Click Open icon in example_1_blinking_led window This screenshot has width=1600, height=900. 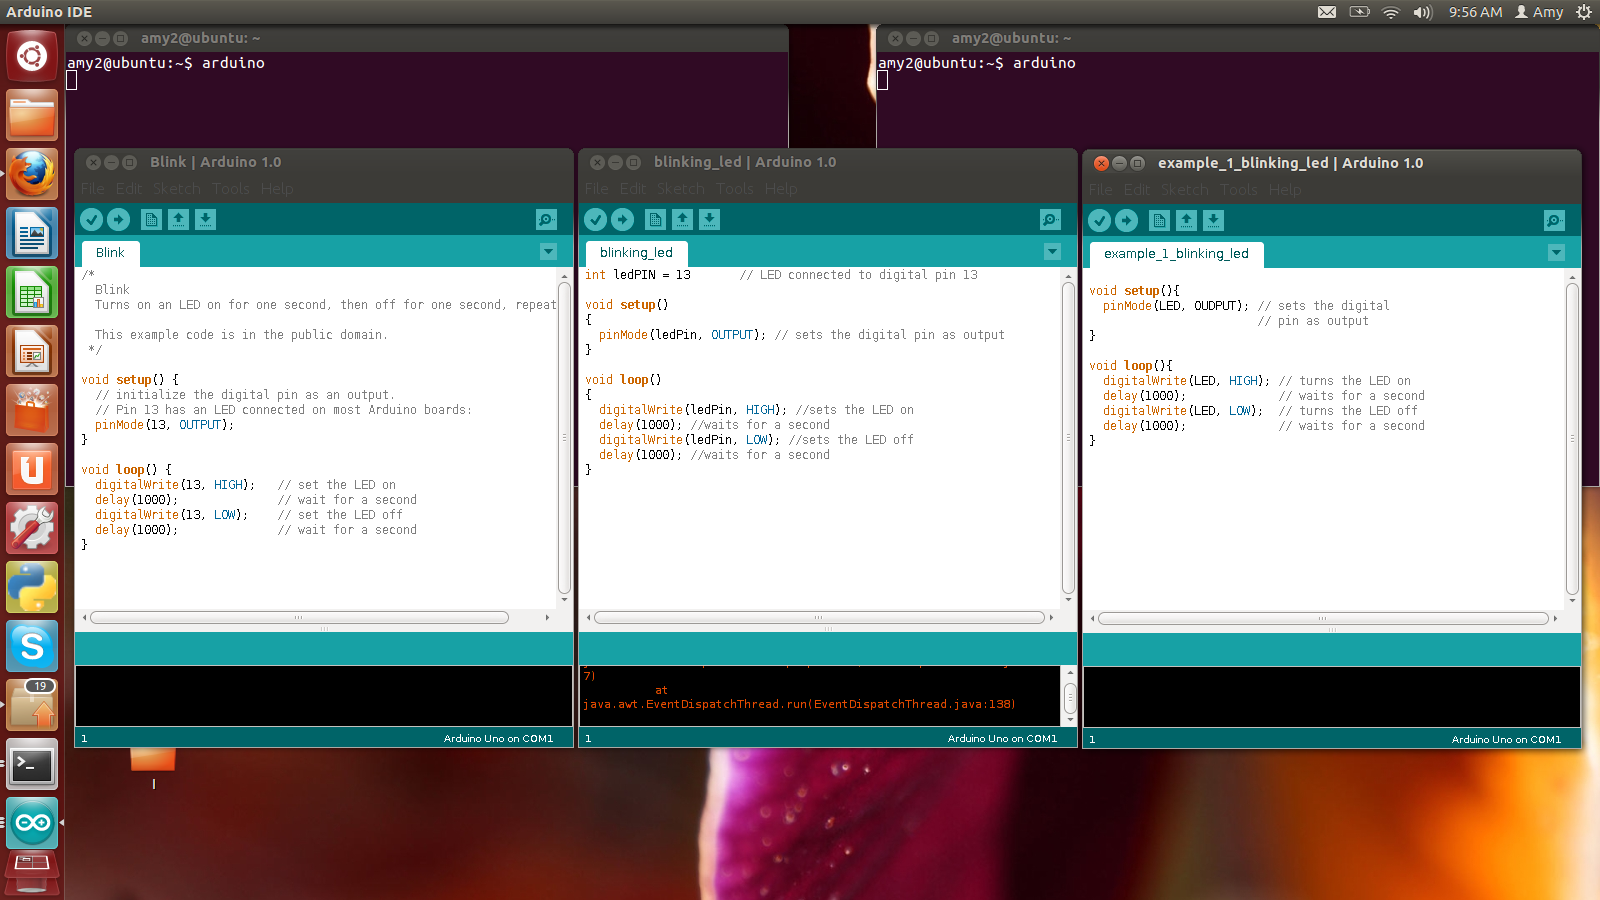click(x=1186, y=220)
